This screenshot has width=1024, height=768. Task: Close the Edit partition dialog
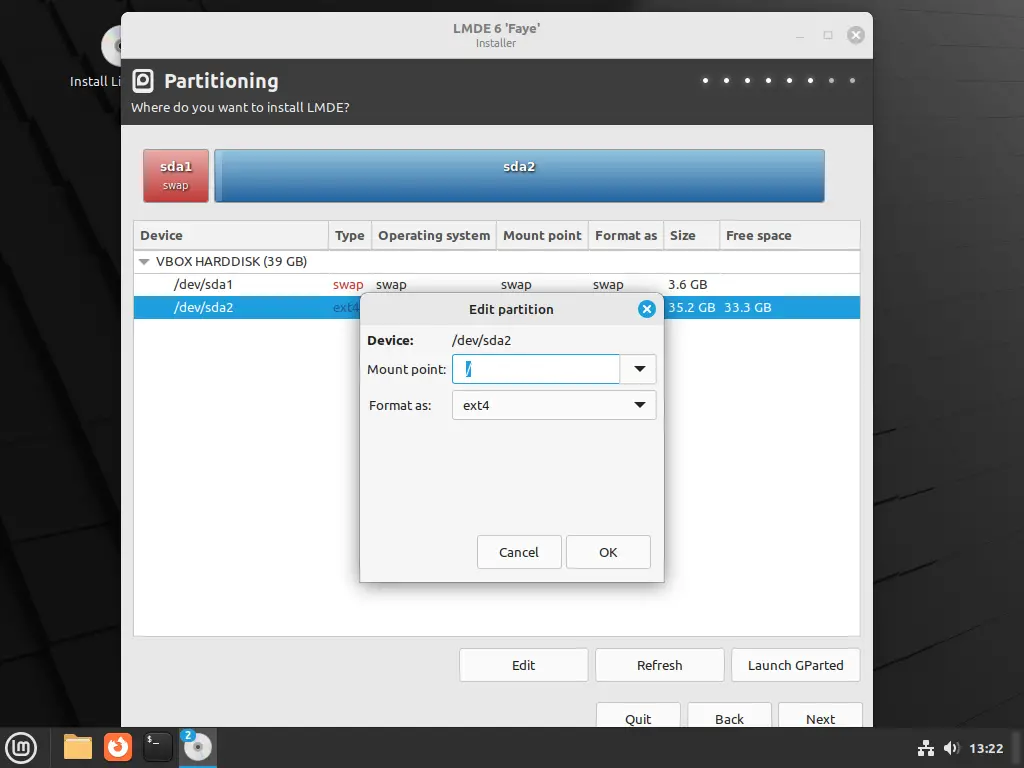[647, 309]
